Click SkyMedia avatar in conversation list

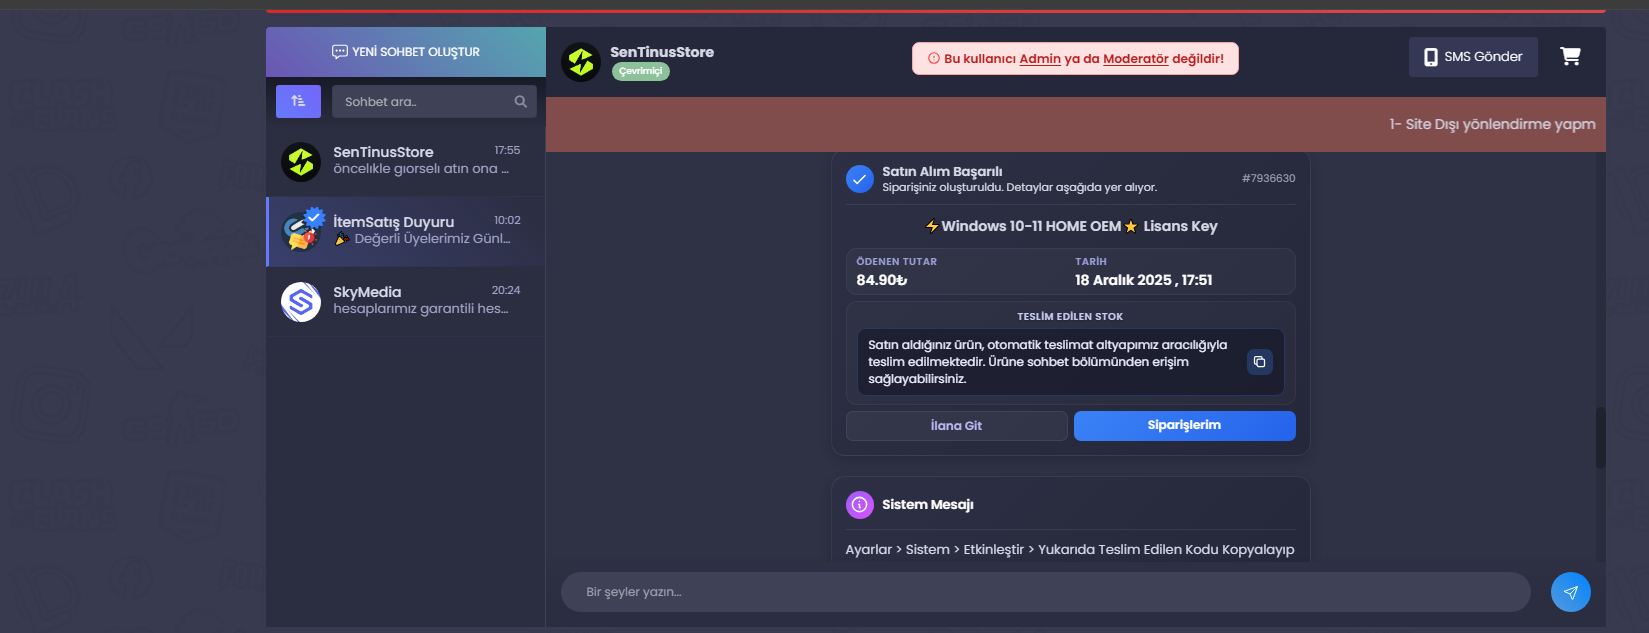pyautogui.click(x=301, y=301)
